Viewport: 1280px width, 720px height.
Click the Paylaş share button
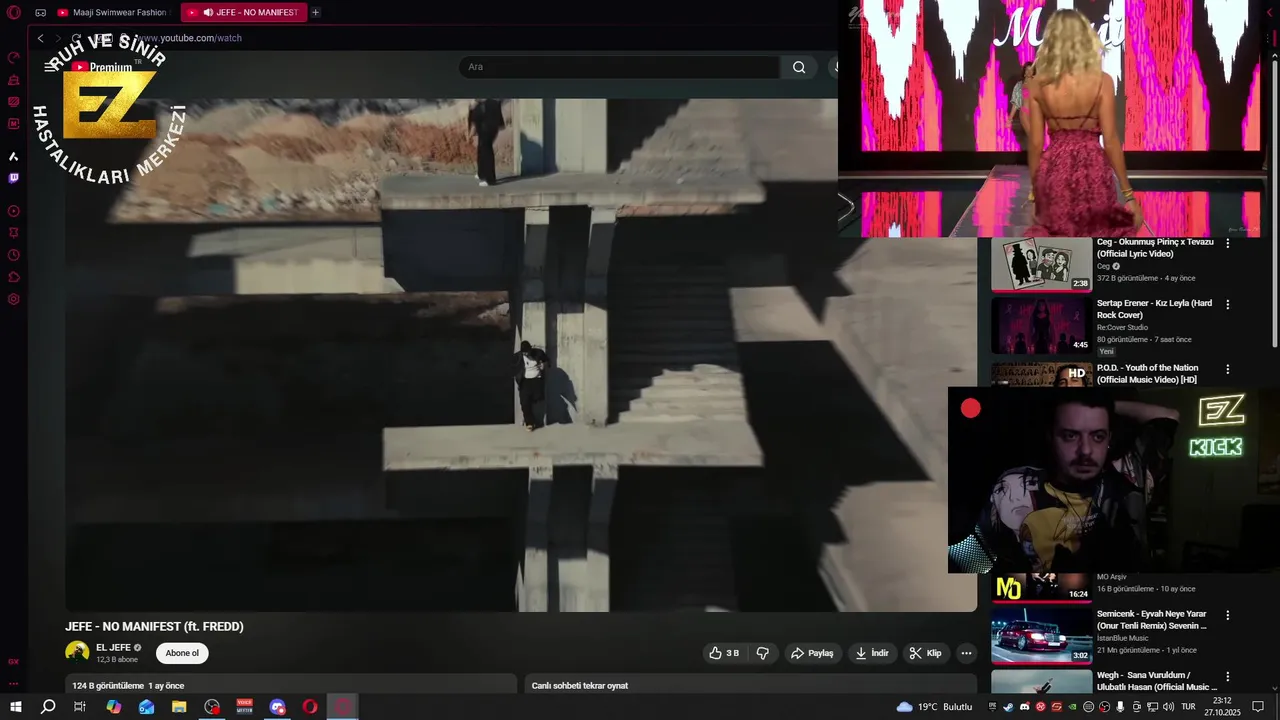(x=812, y=653)
